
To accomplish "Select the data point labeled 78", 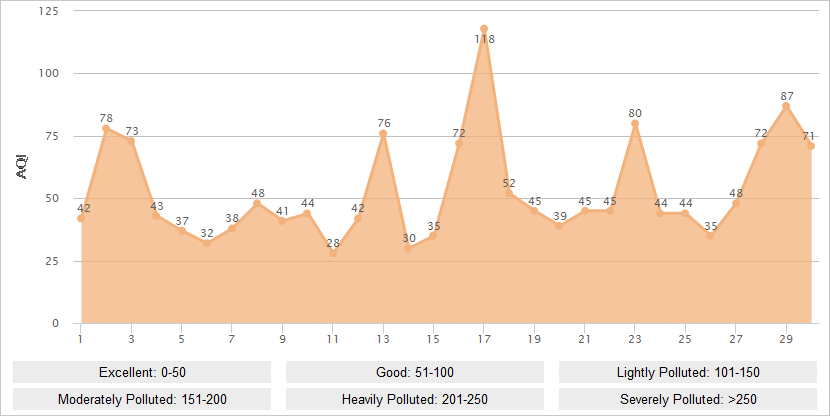I will 106,128.
